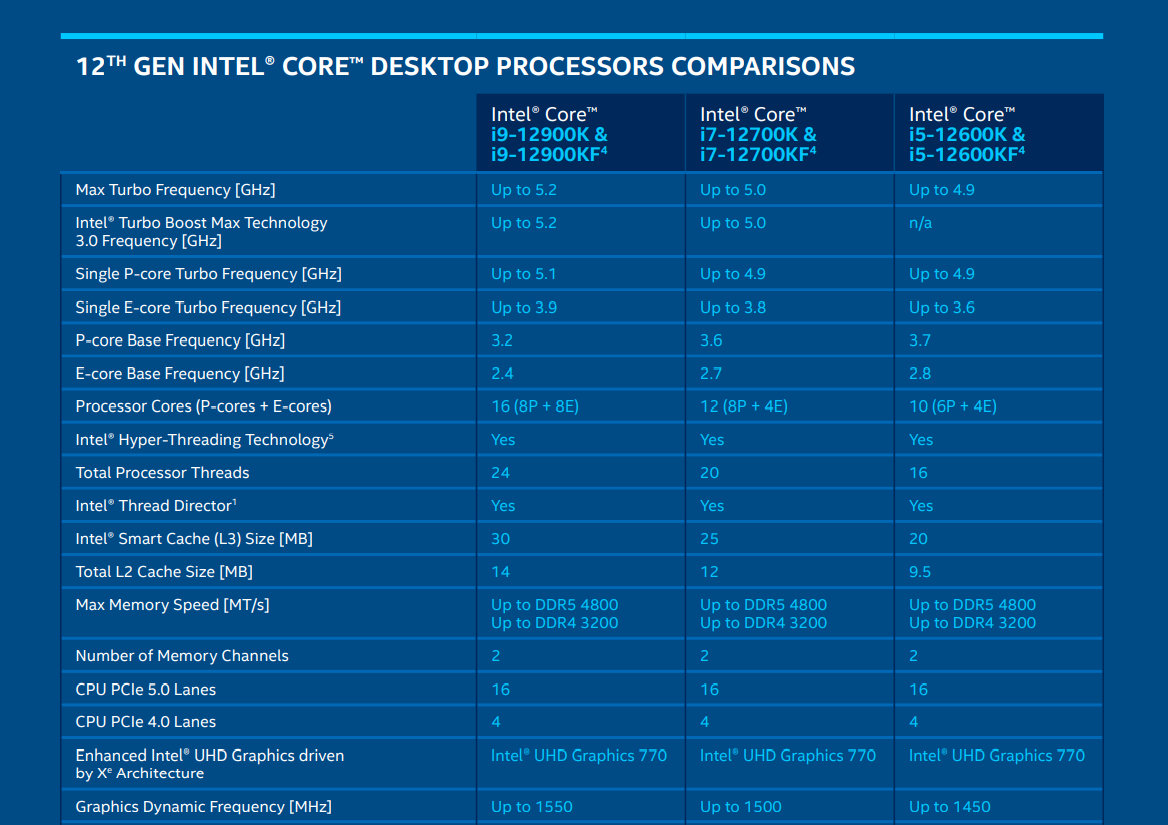Select the CPU PCIe 5.0 Lanes label

[x=145, y=689]
